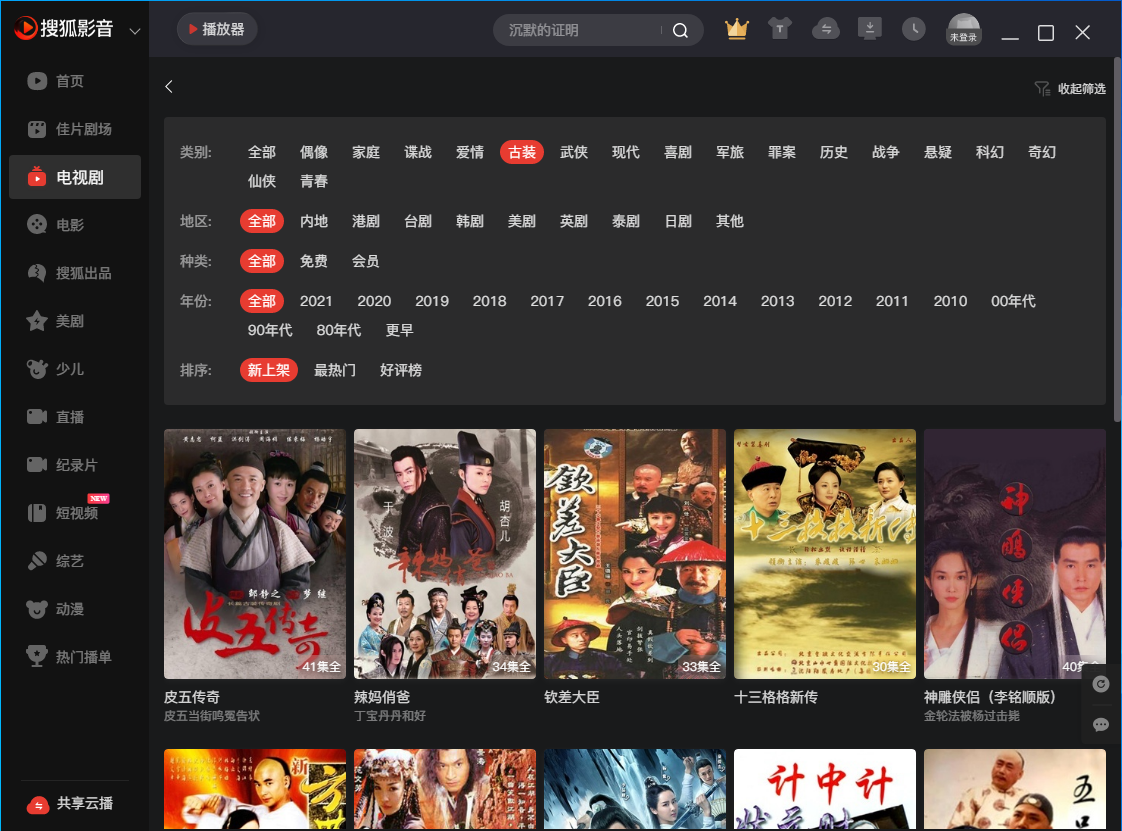Open the skin theme shirt icon
Viewport: 1122px width, 831px height.
point(780,29)
